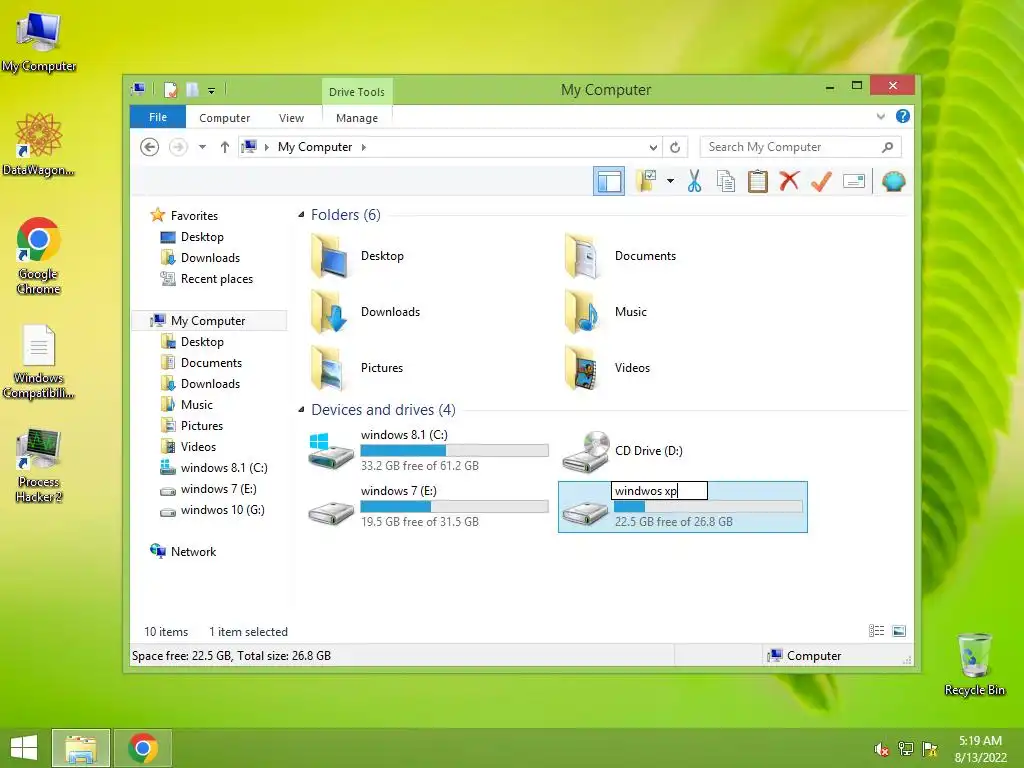Click windows 8.1 (C:) capacity bar

pos(455,451)
